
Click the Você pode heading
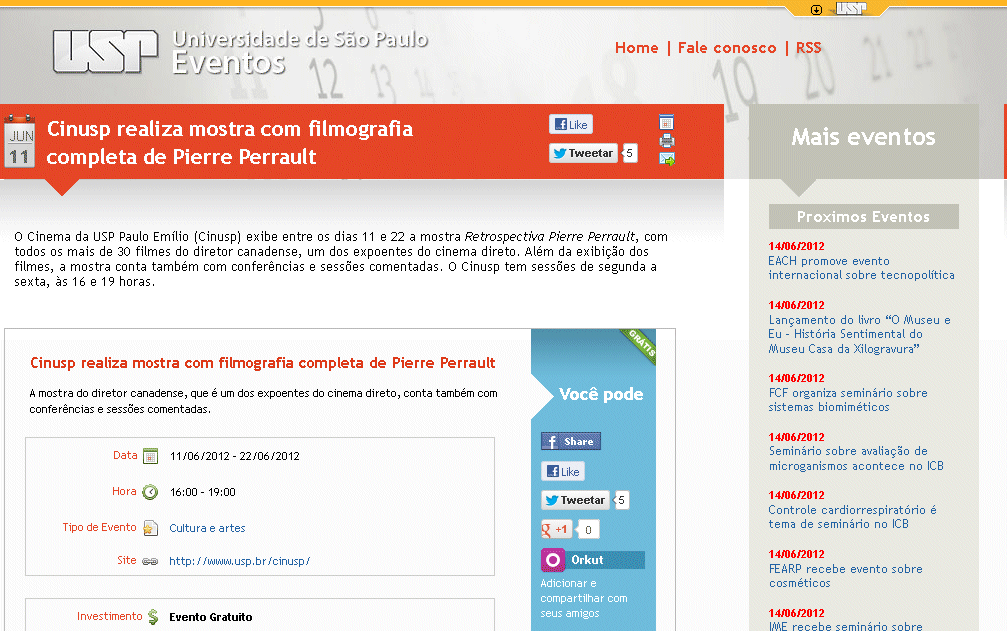[x=601, y=394]
